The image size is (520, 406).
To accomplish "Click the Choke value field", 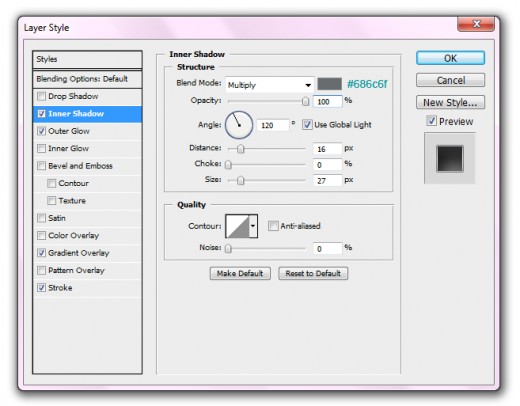I will coord(327,165).
